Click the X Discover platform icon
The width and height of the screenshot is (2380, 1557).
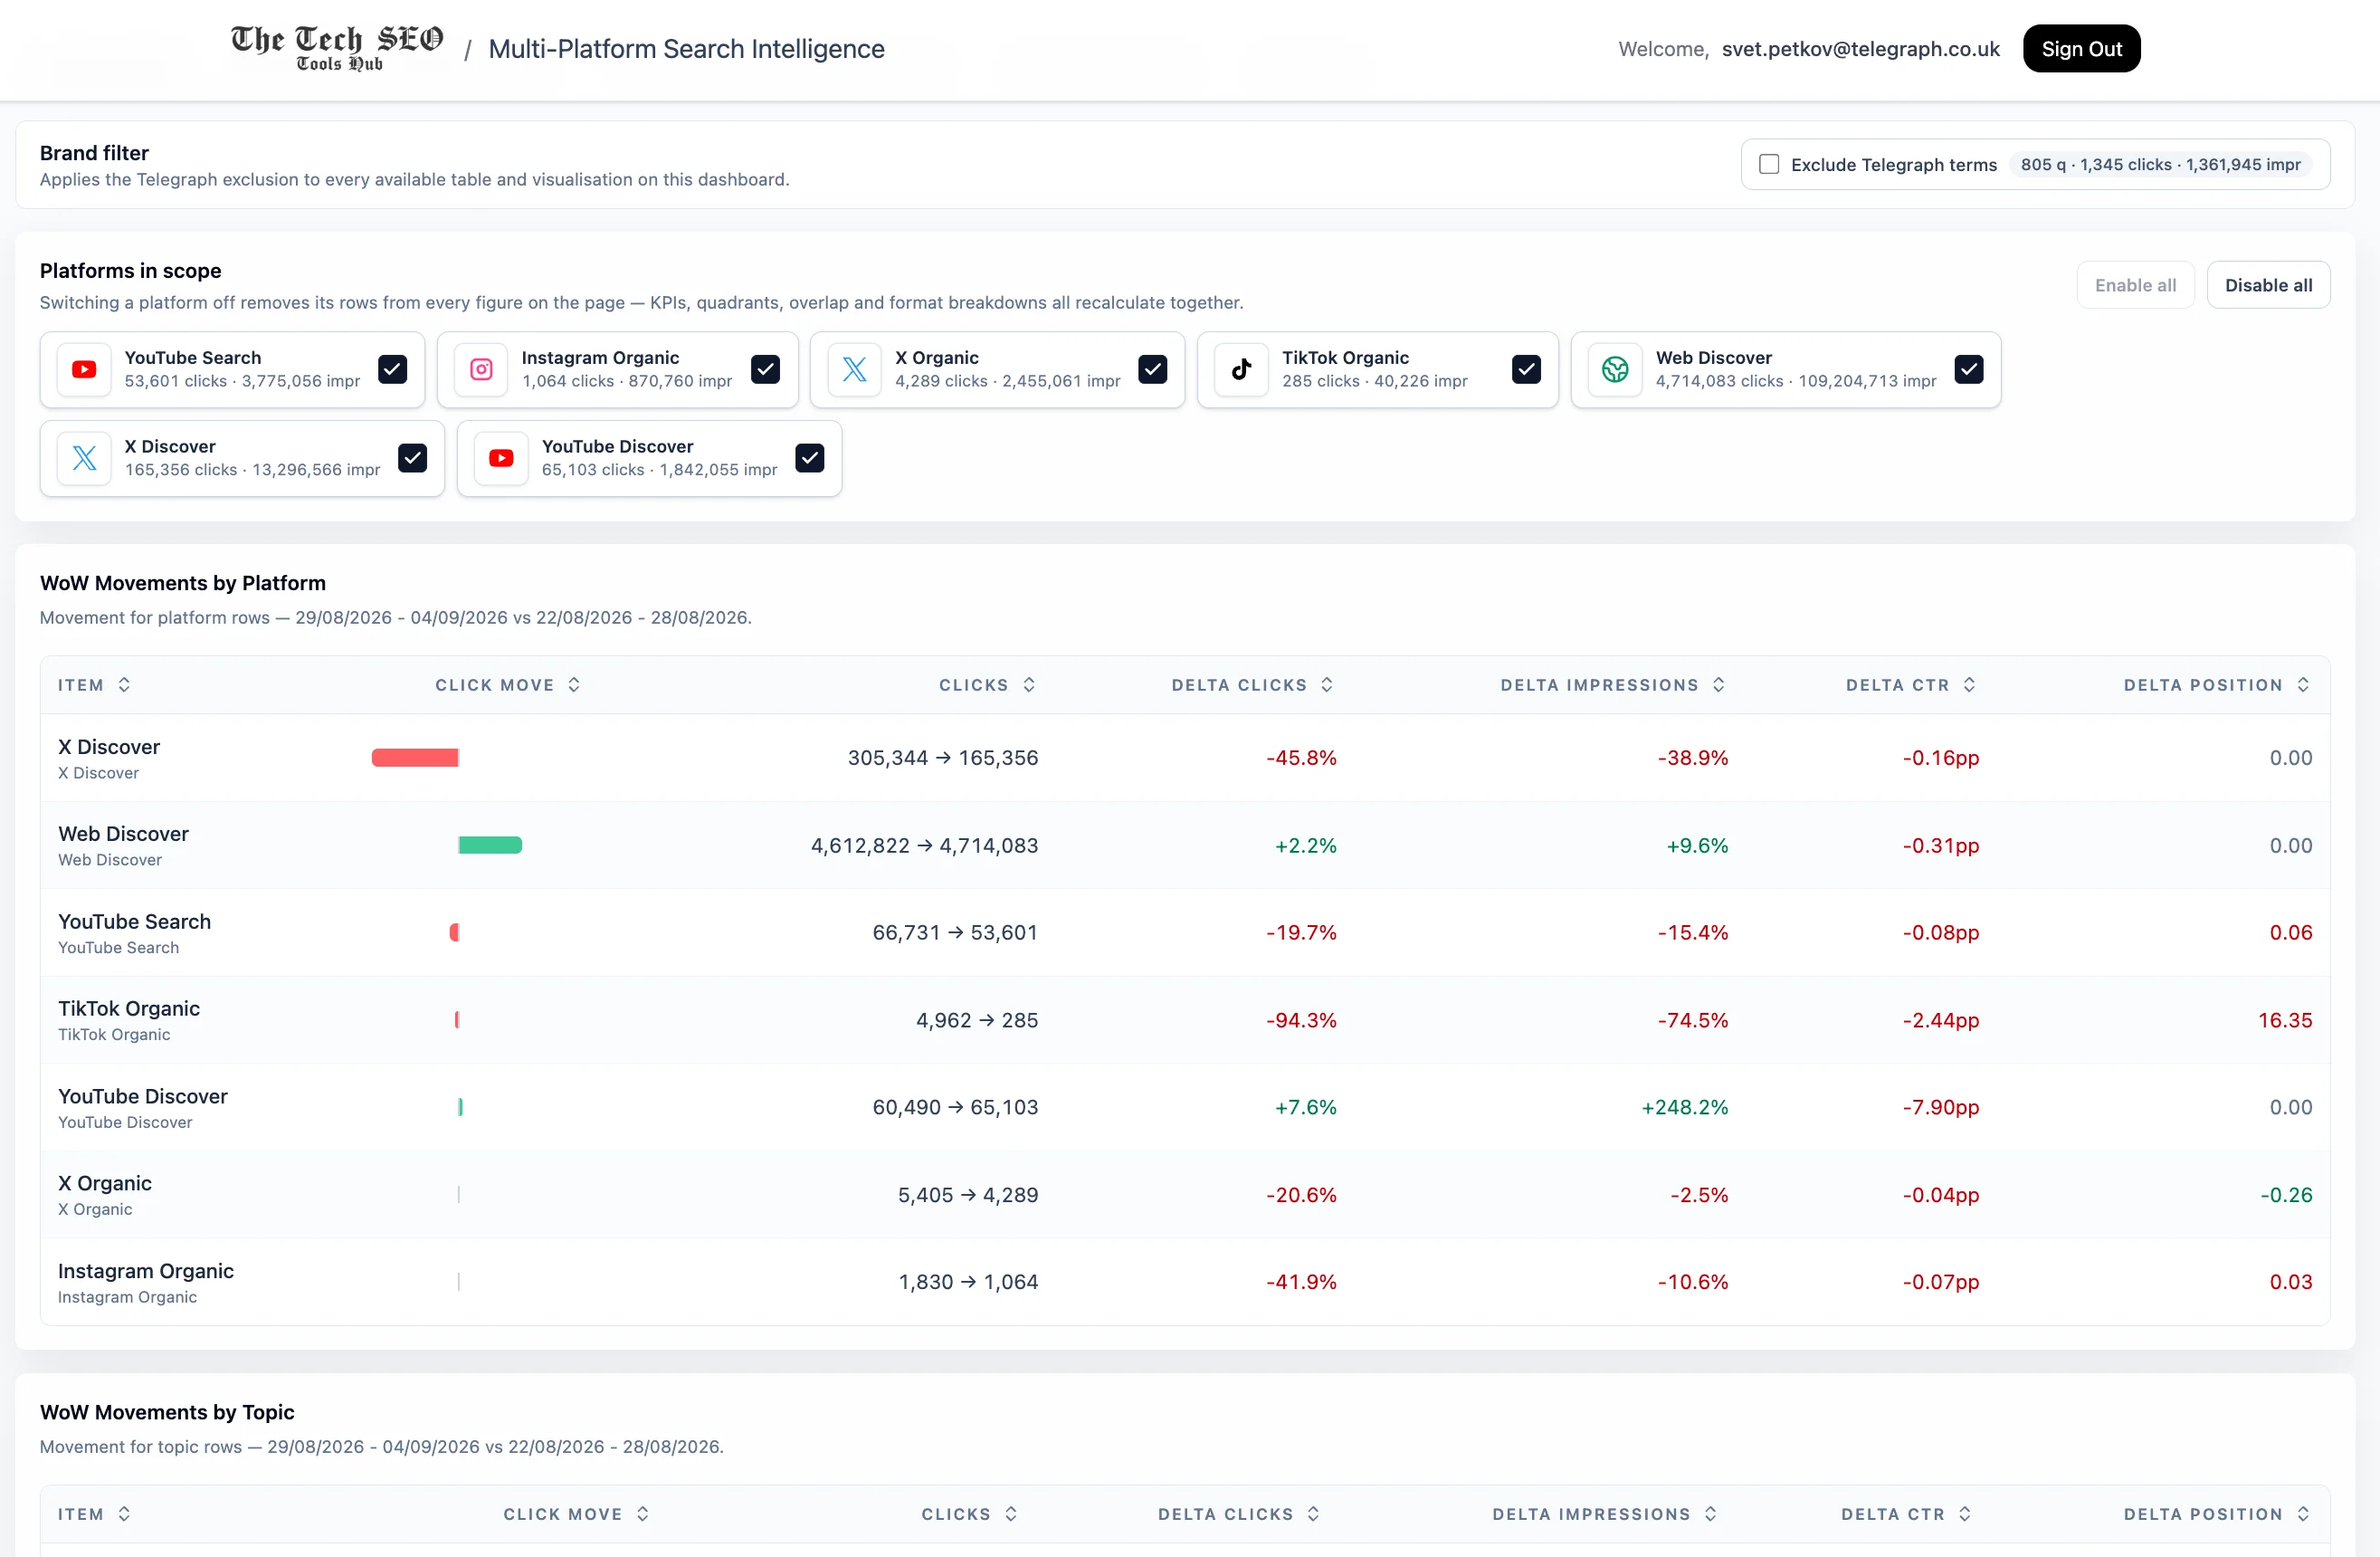(x=84, y=458)
